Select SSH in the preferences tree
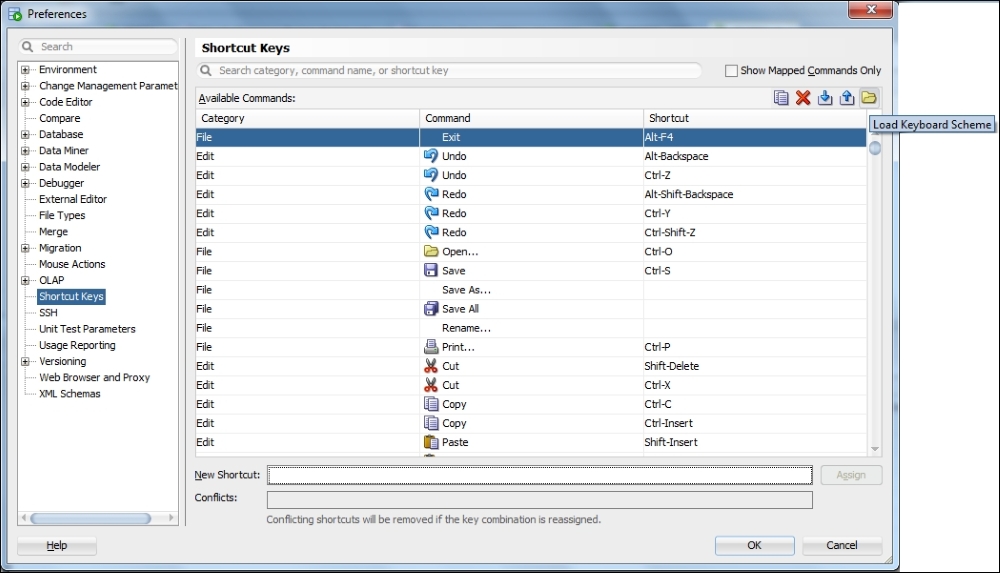1000x573 pixels. click(48, 313)
